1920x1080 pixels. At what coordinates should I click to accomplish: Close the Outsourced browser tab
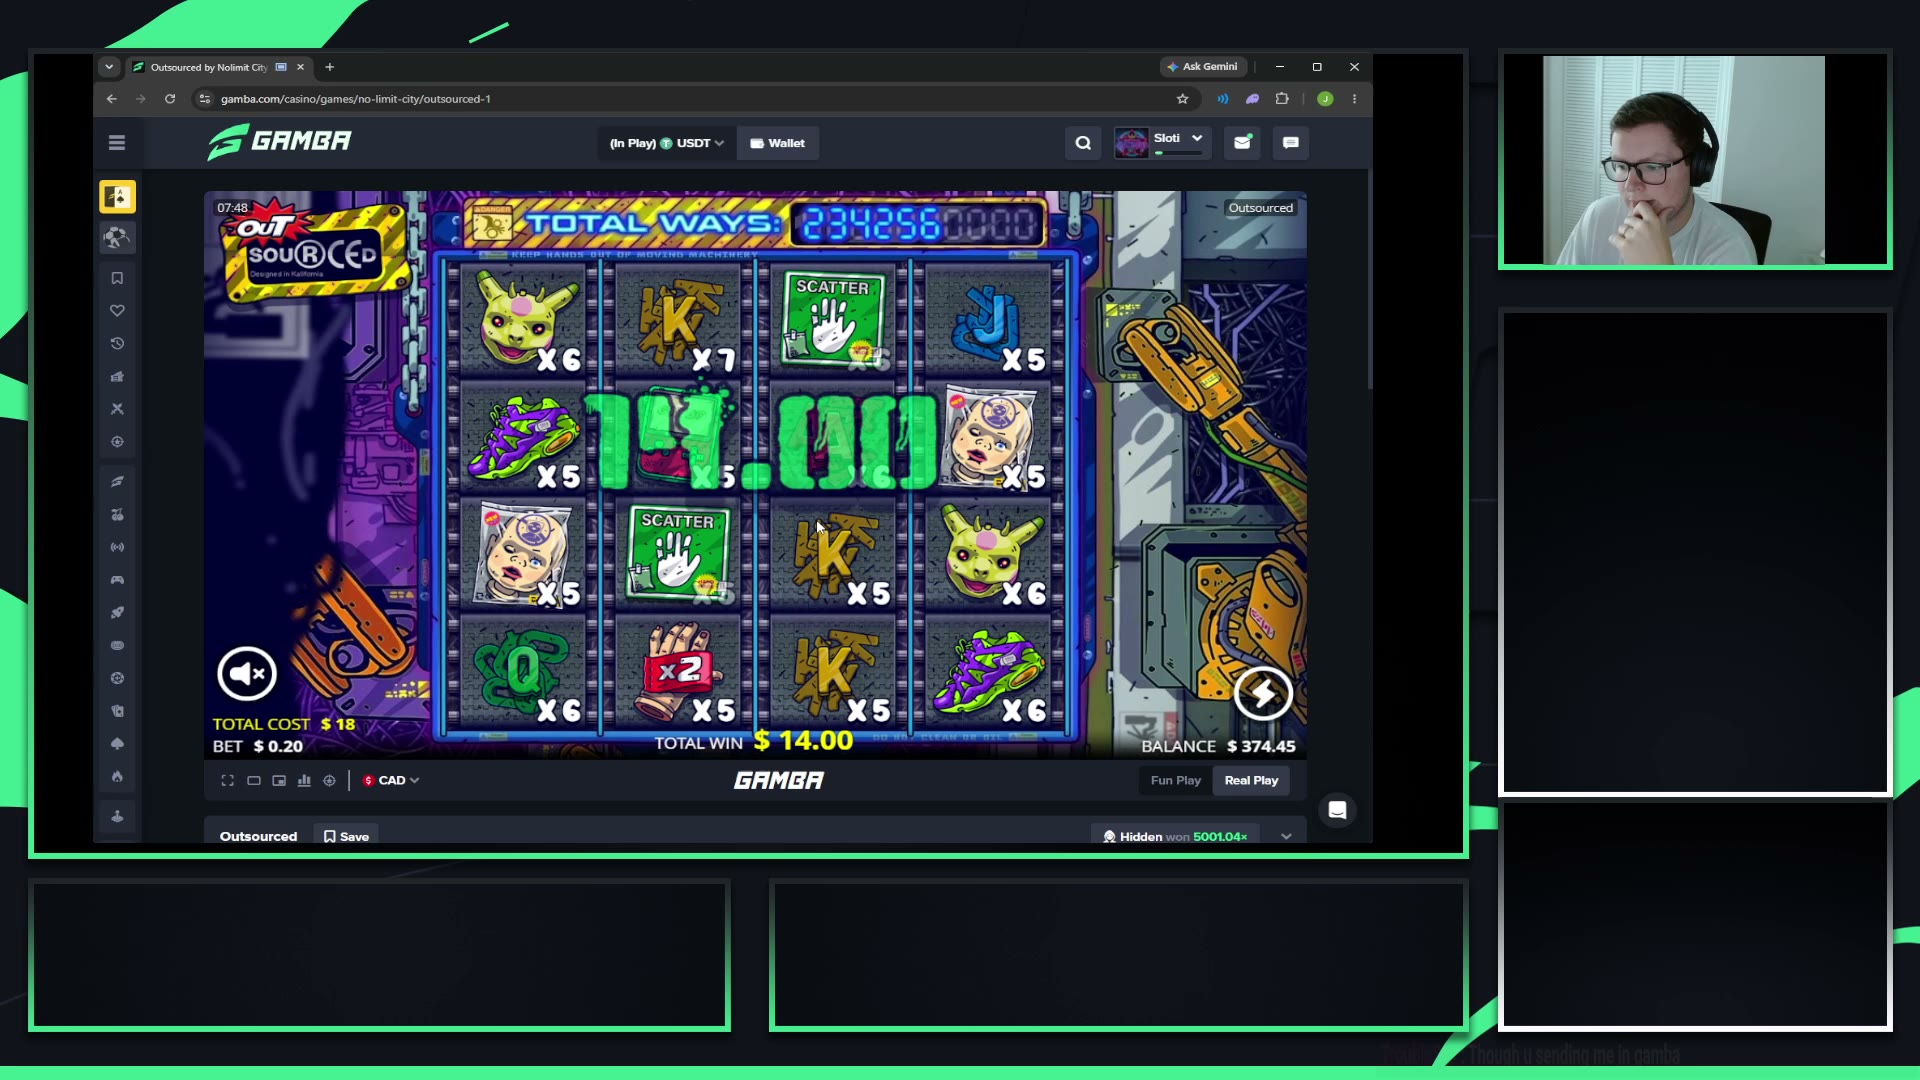coord(300,67)
